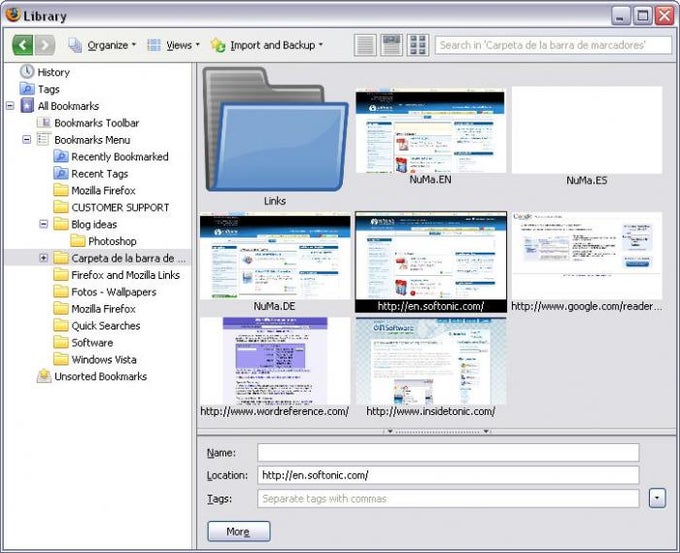Select the Windows Vista folder
Image resolution: width=680 pixels, height=553 pixels.
click(104, 360)
